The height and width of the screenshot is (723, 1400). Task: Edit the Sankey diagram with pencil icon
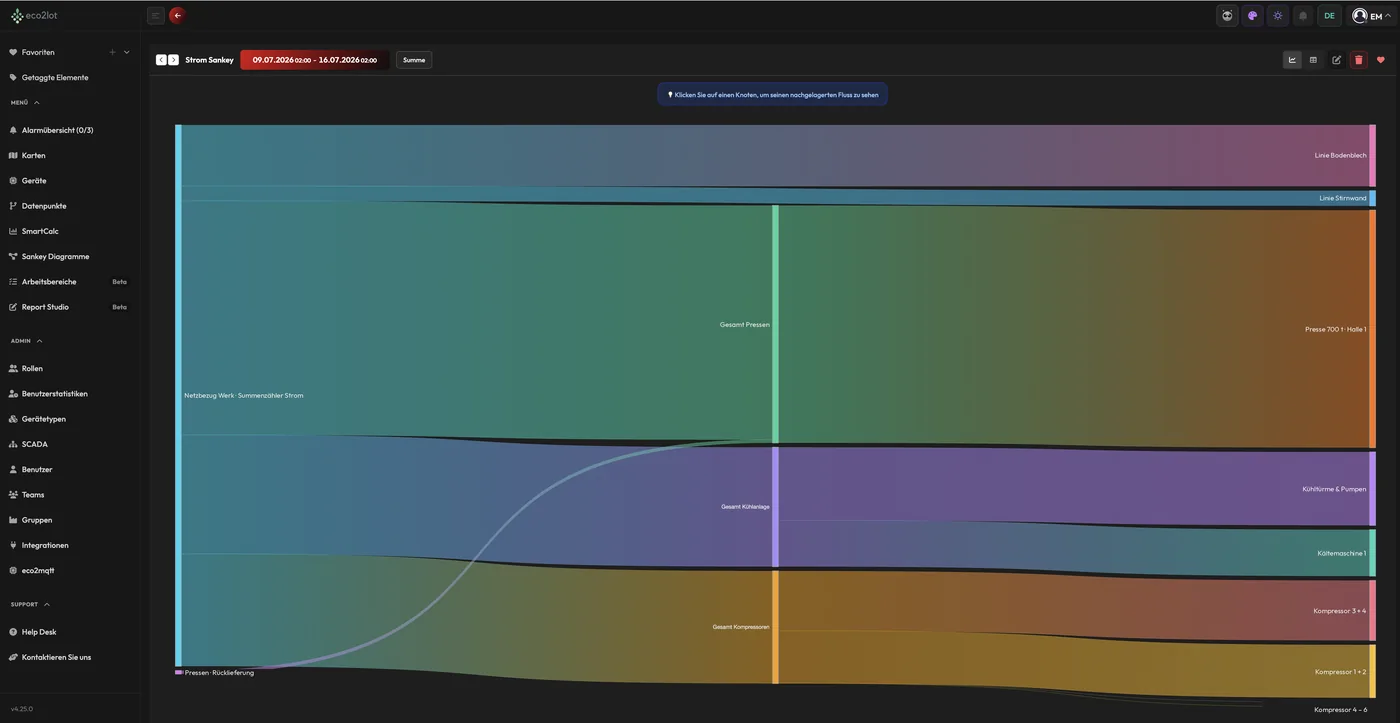click(x=1336, y=60)
